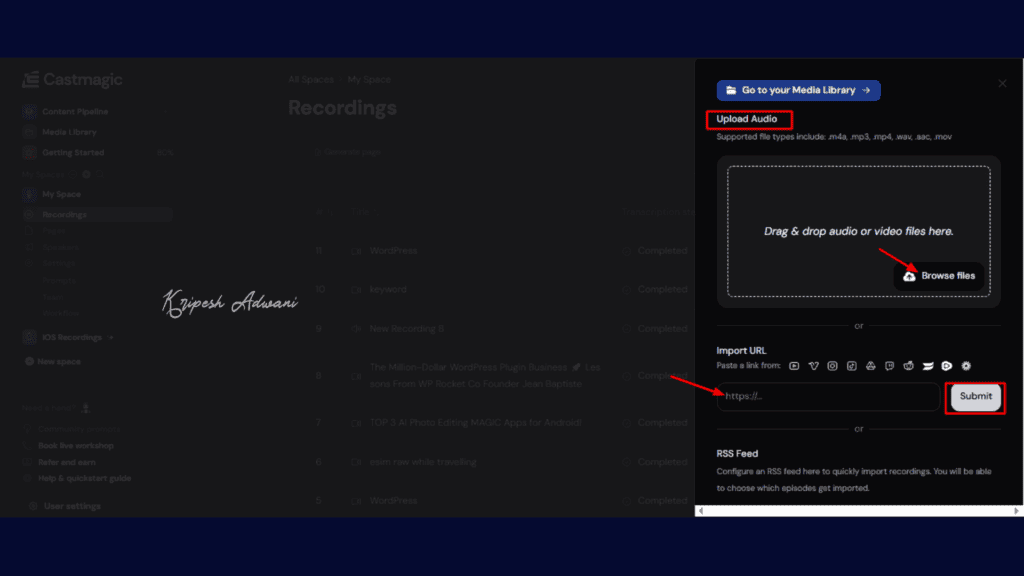This screenshot has height=576, width=1024.
Task: Click the Instagram source icon
Action: point(832,365)
